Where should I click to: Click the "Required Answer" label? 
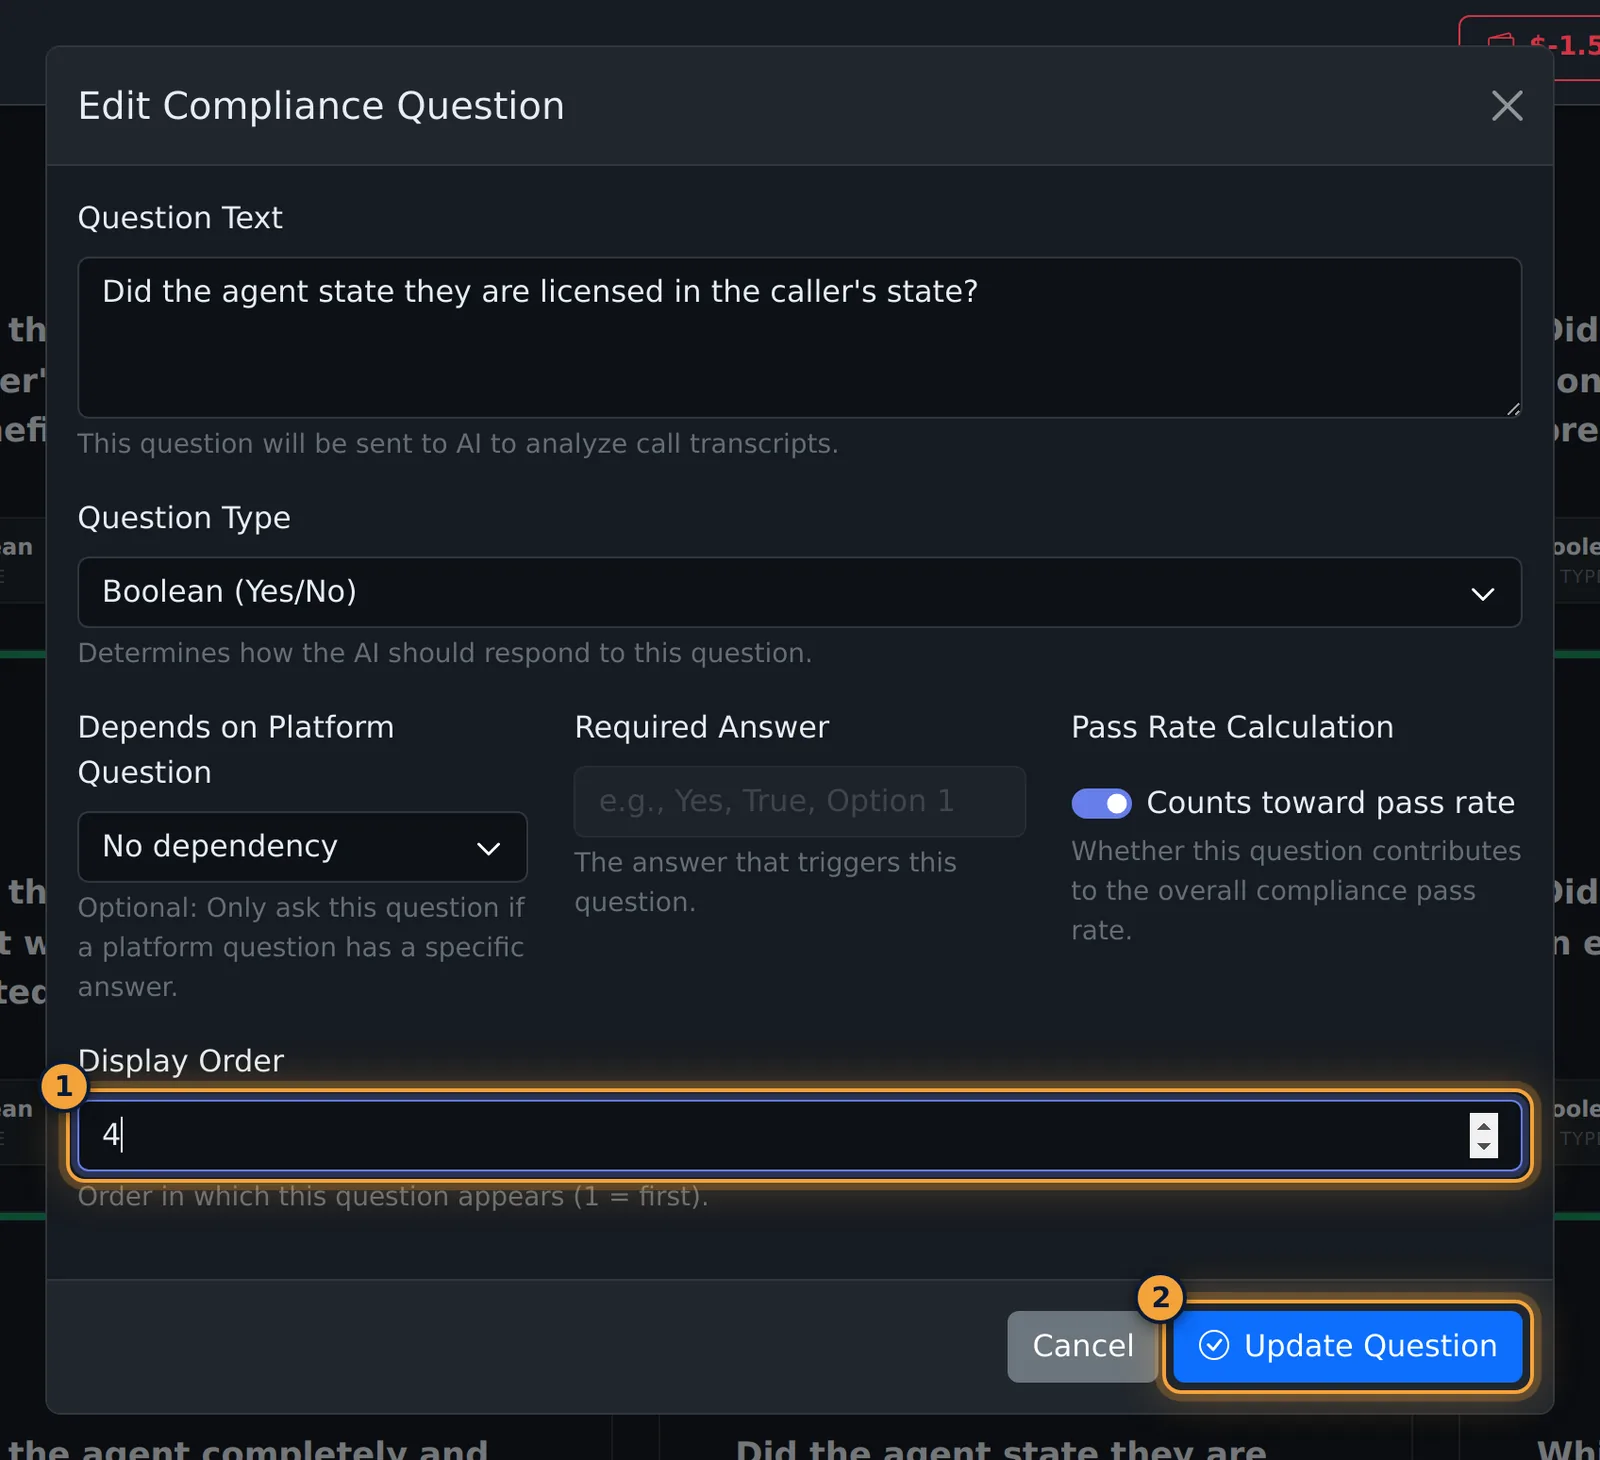(702, 727)
